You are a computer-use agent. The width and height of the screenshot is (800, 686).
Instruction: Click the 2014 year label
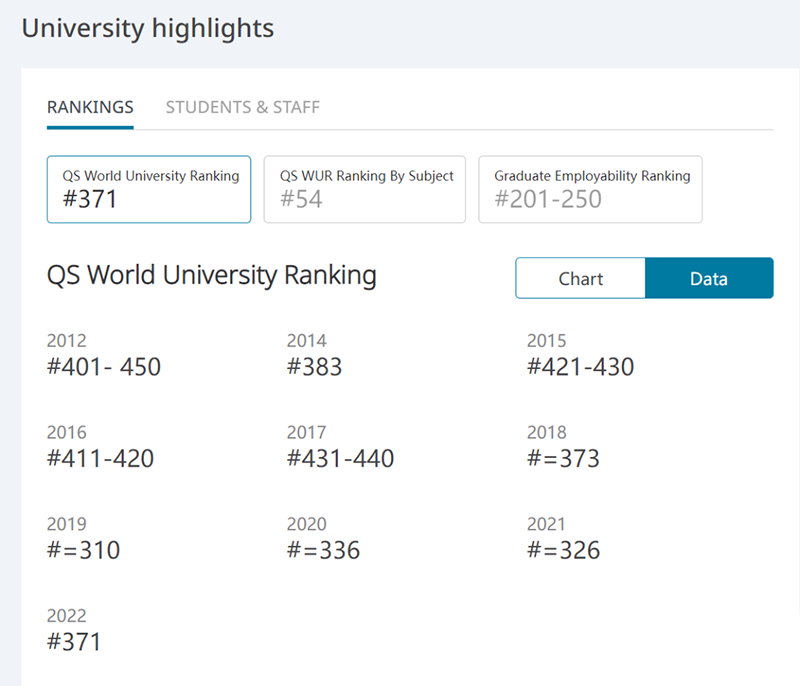307,341
